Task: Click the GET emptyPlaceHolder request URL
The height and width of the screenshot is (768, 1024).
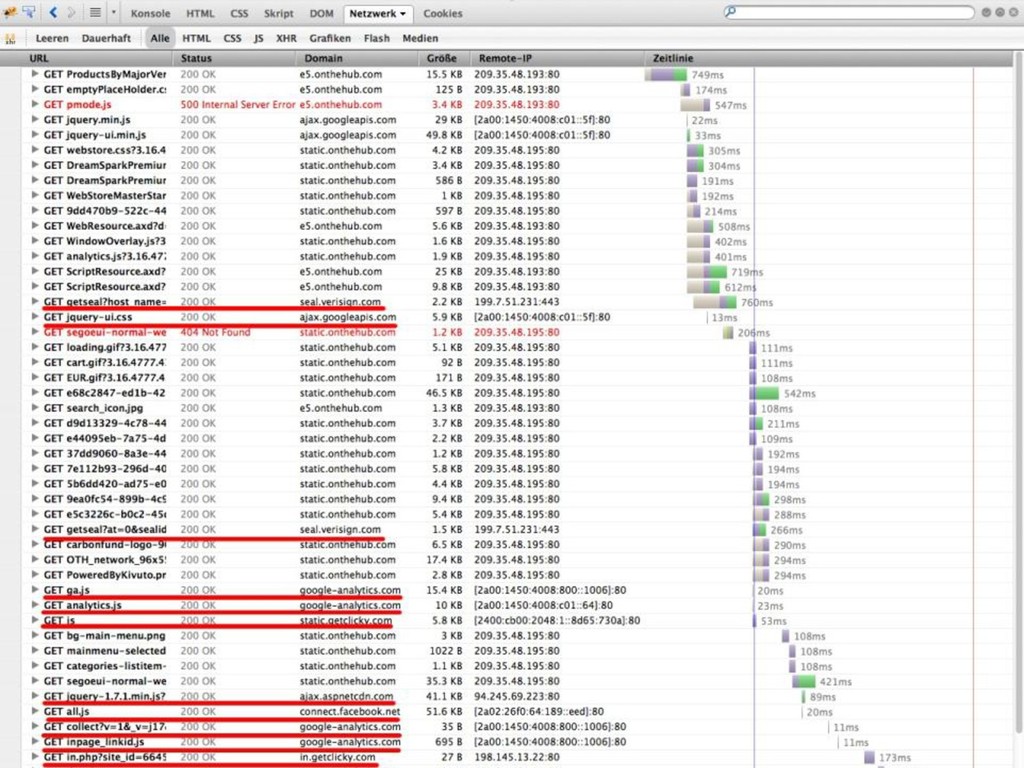Action: point(105,89)
